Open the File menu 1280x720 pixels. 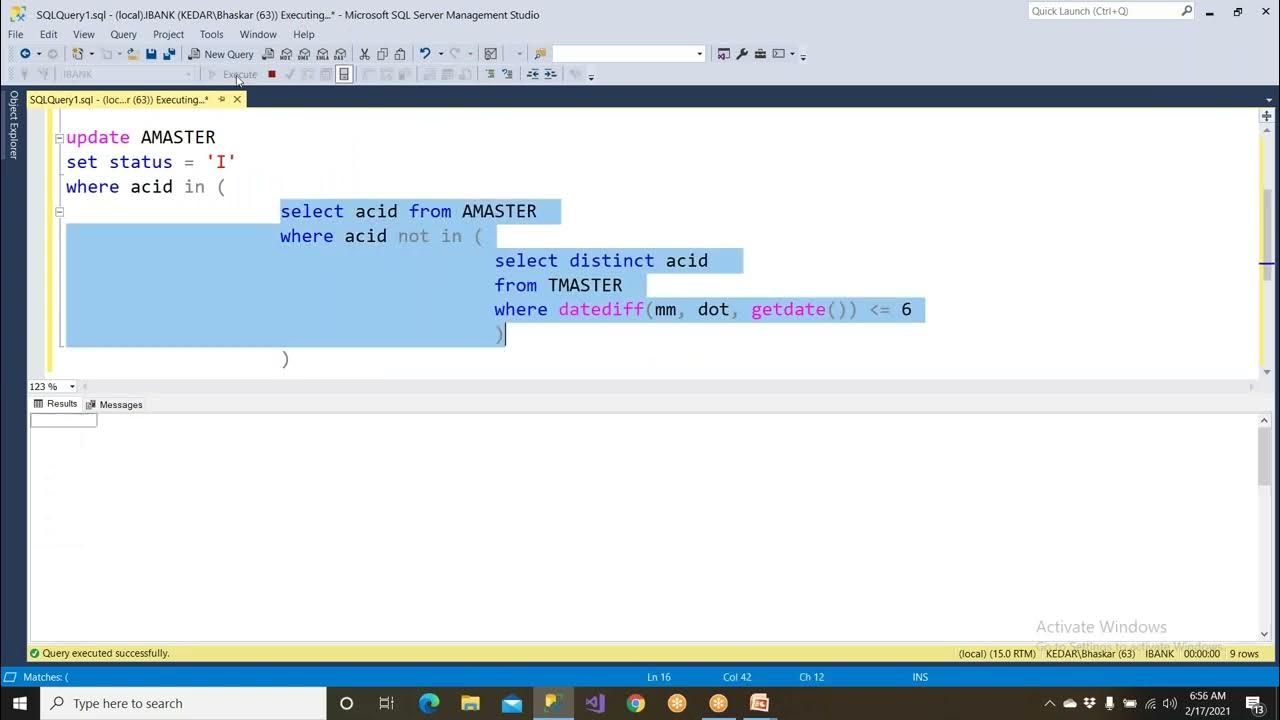[15, 34]
